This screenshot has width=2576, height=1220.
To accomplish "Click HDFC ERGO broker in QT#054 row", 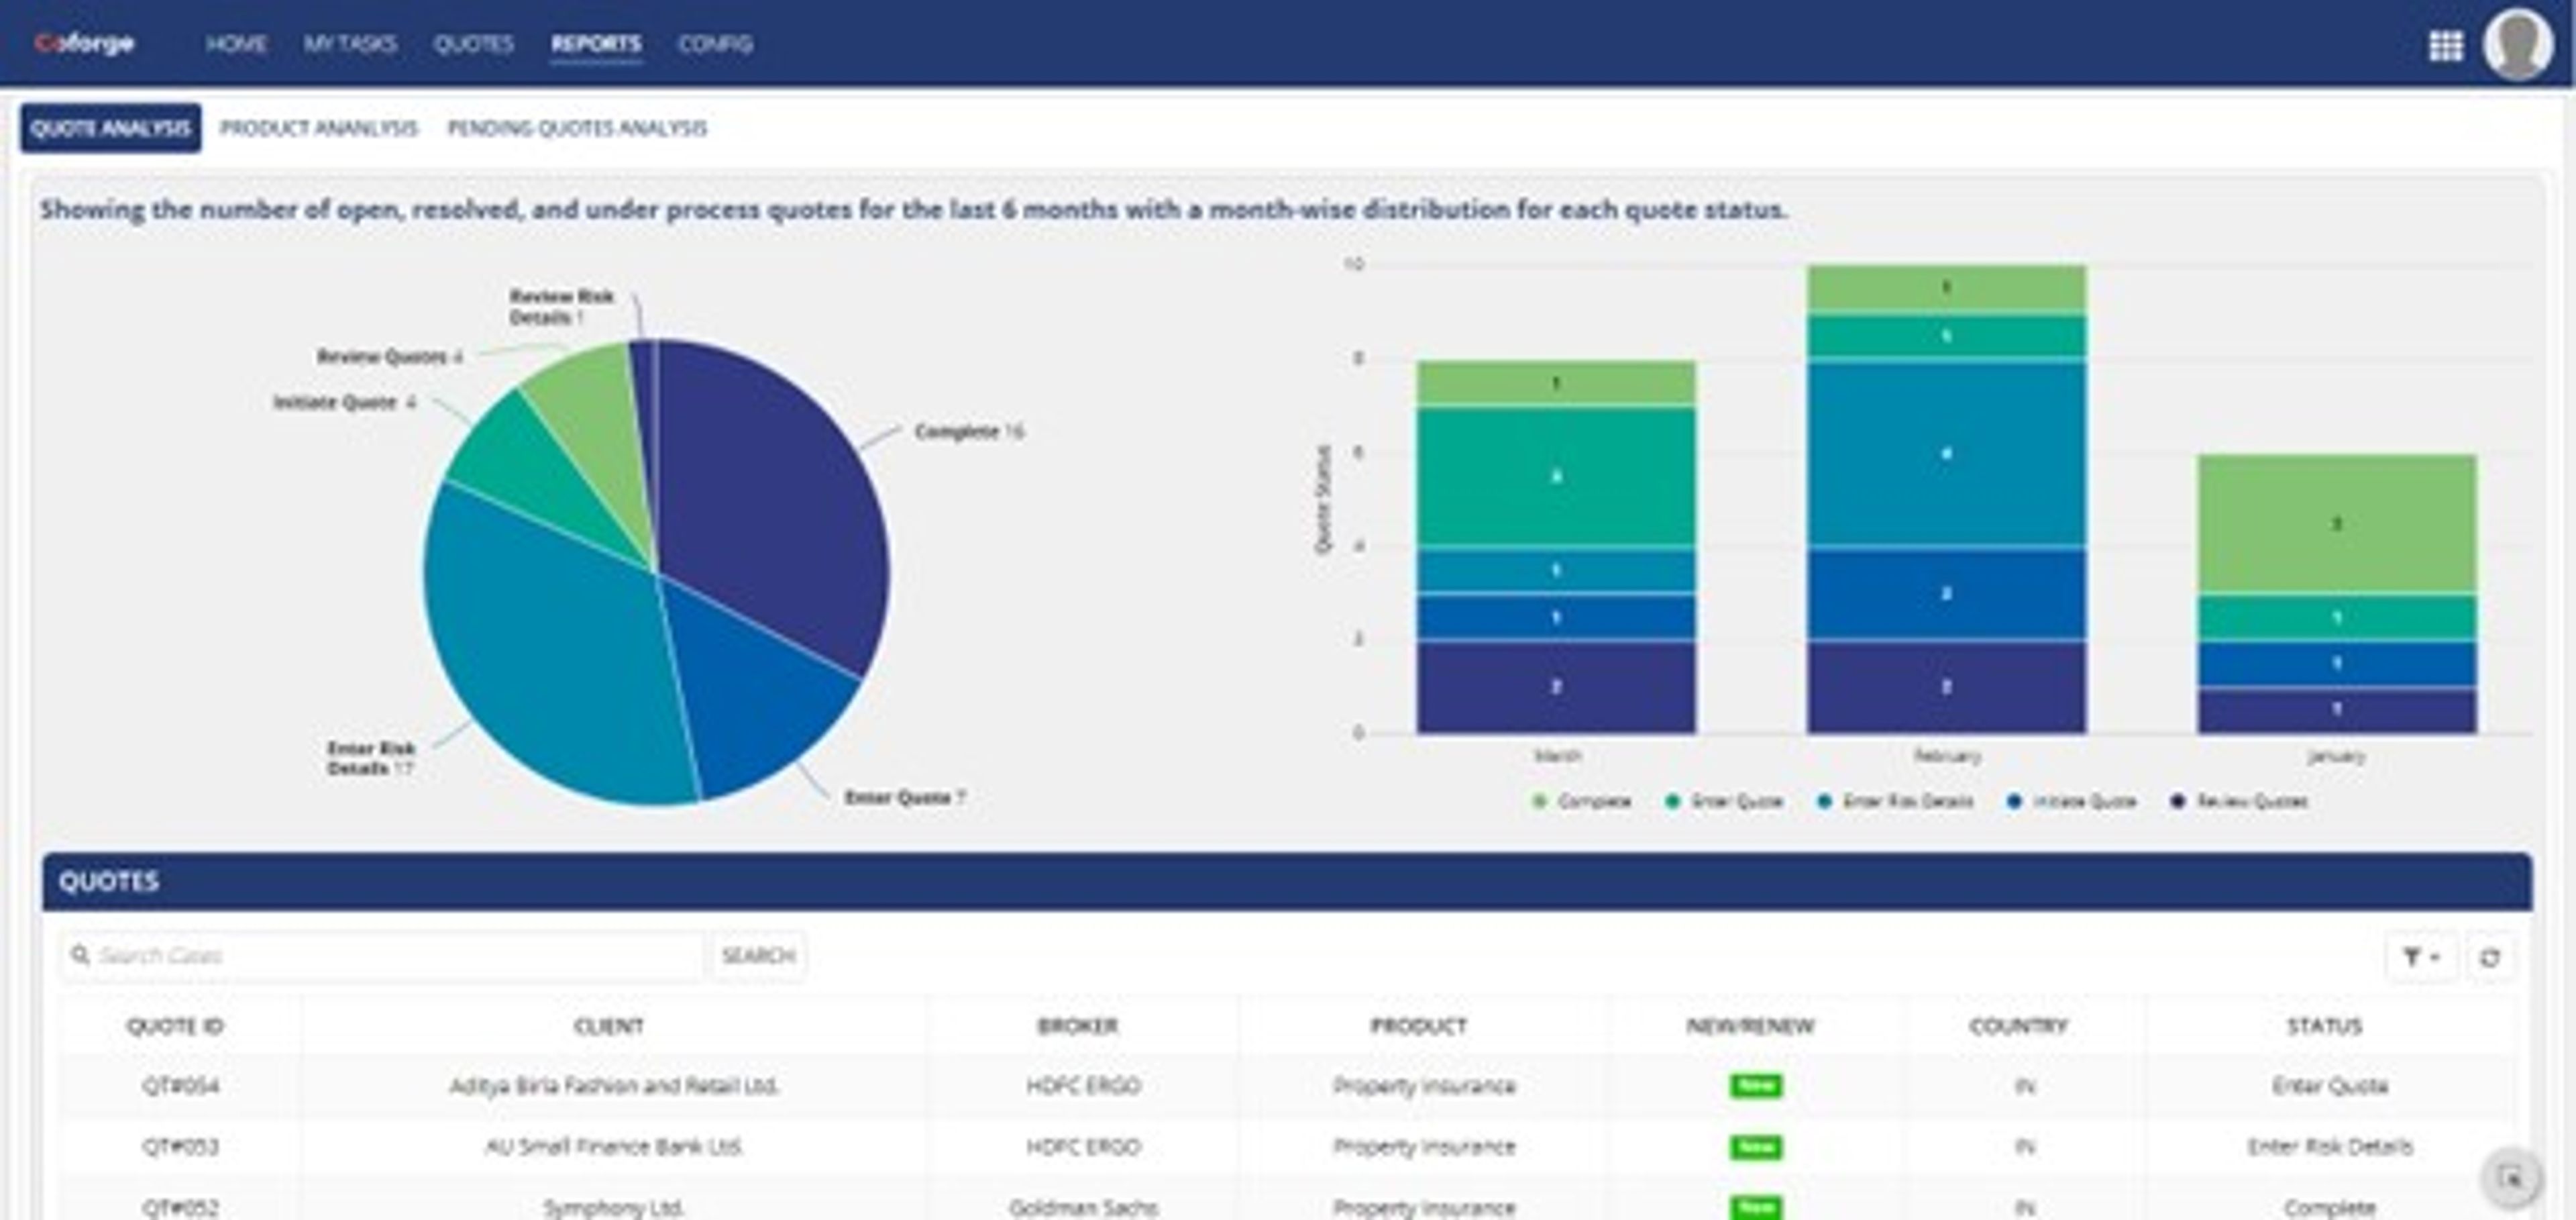I will pos(1083,1086).
